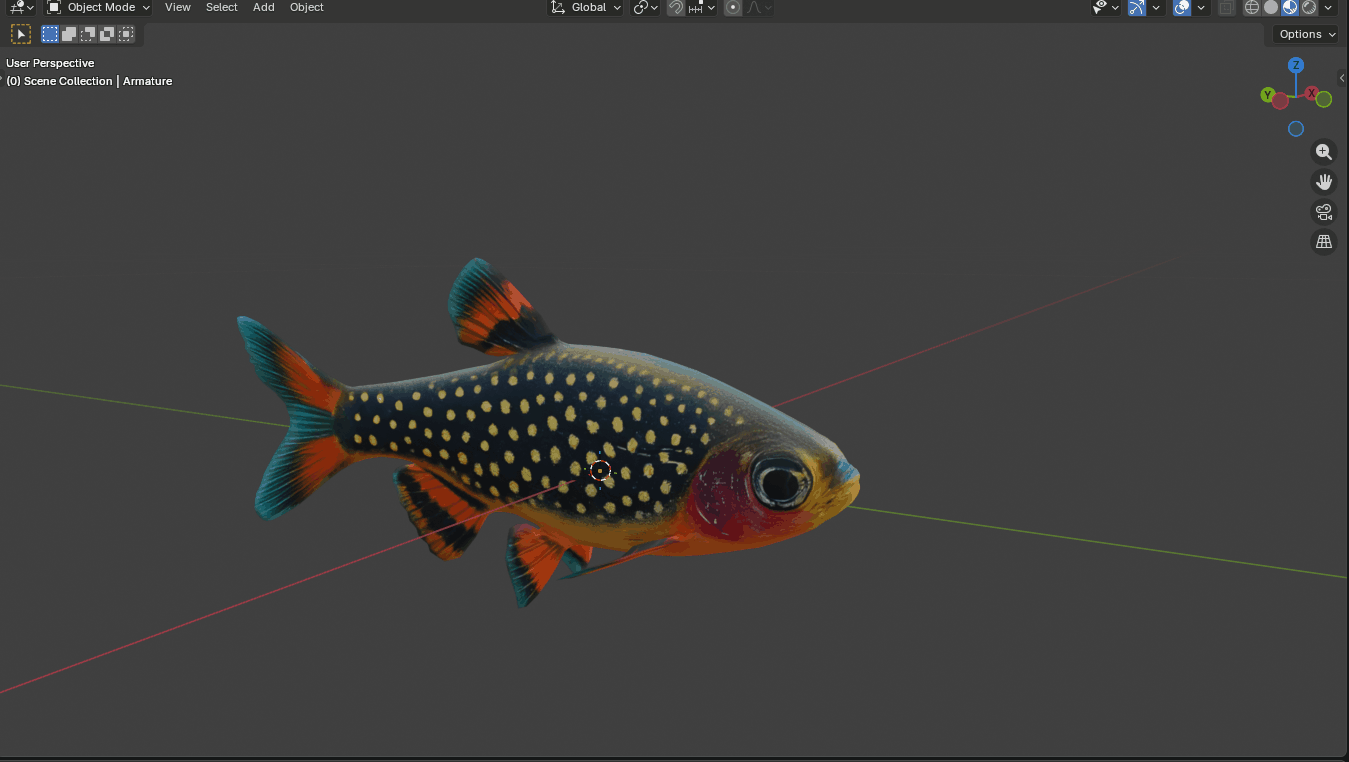The width and height of the screenshot is (1349, 762).
Task: Open the View menu
Action: (x=178, y=7)
